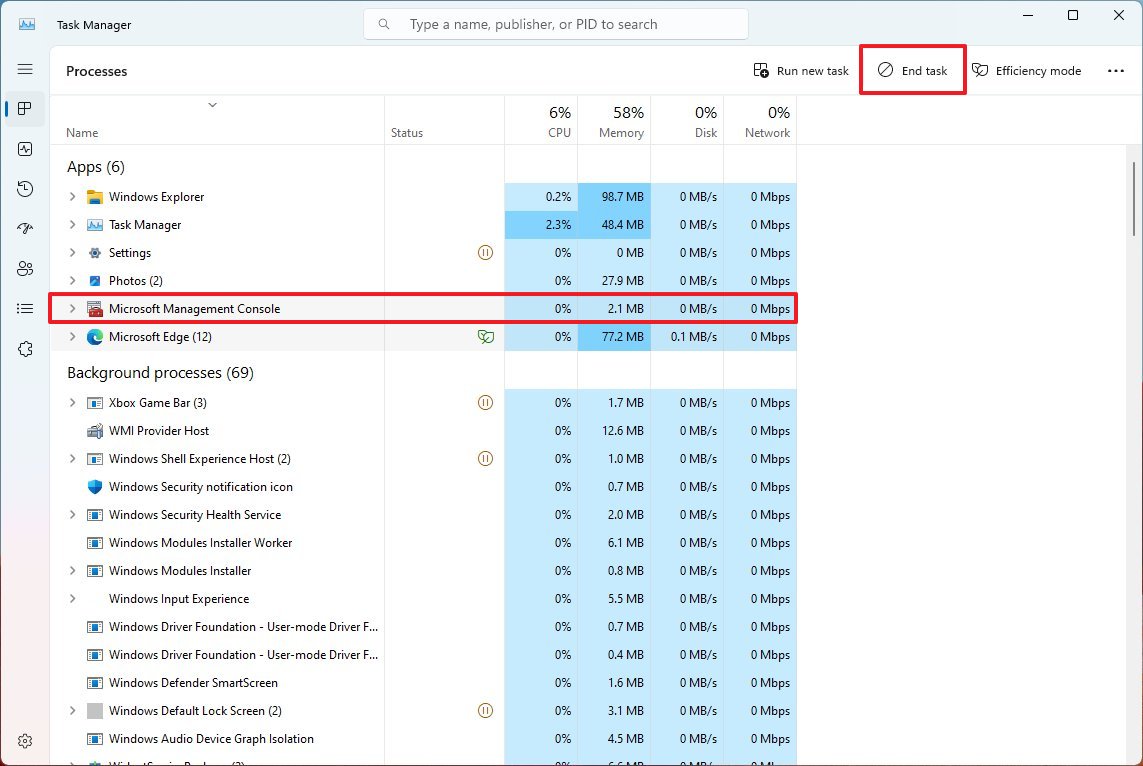Viewport: 1143px width, 766px height.
Task: Open Task Manager settings via the gear icon
Action: [x=25, y=740]
